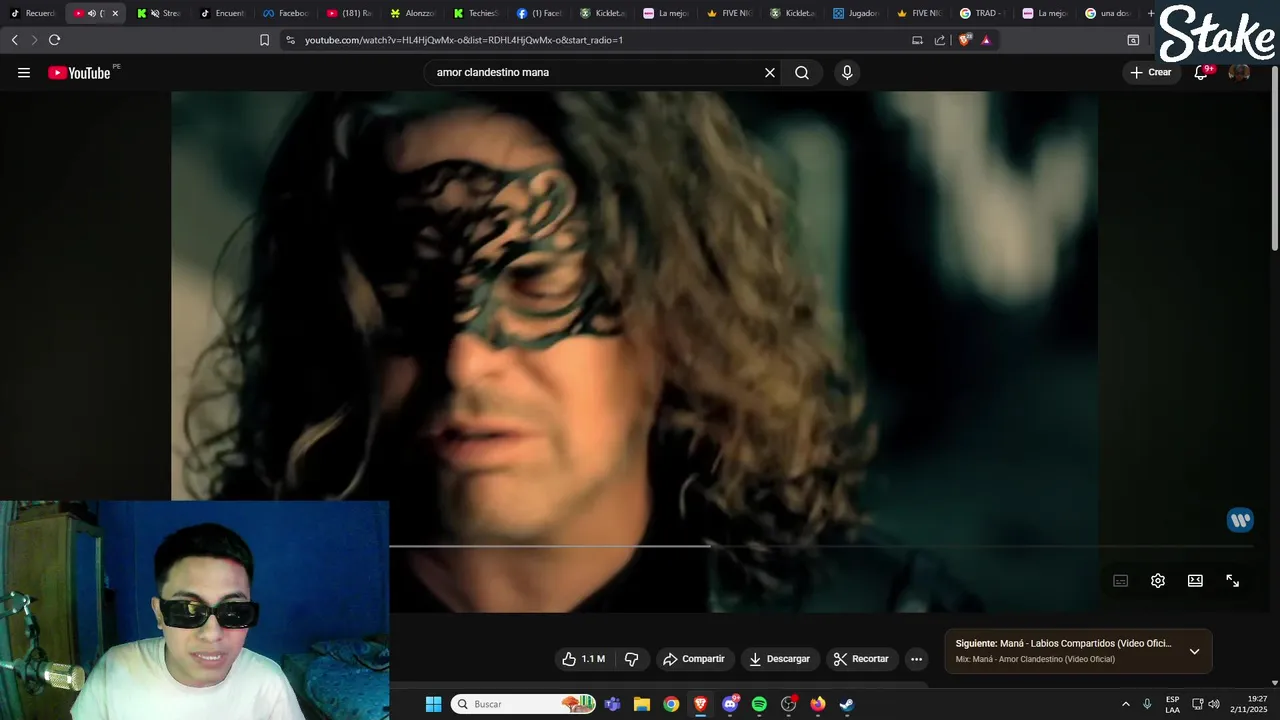Toggle subtitles button in the player

tap(1121, 581)
